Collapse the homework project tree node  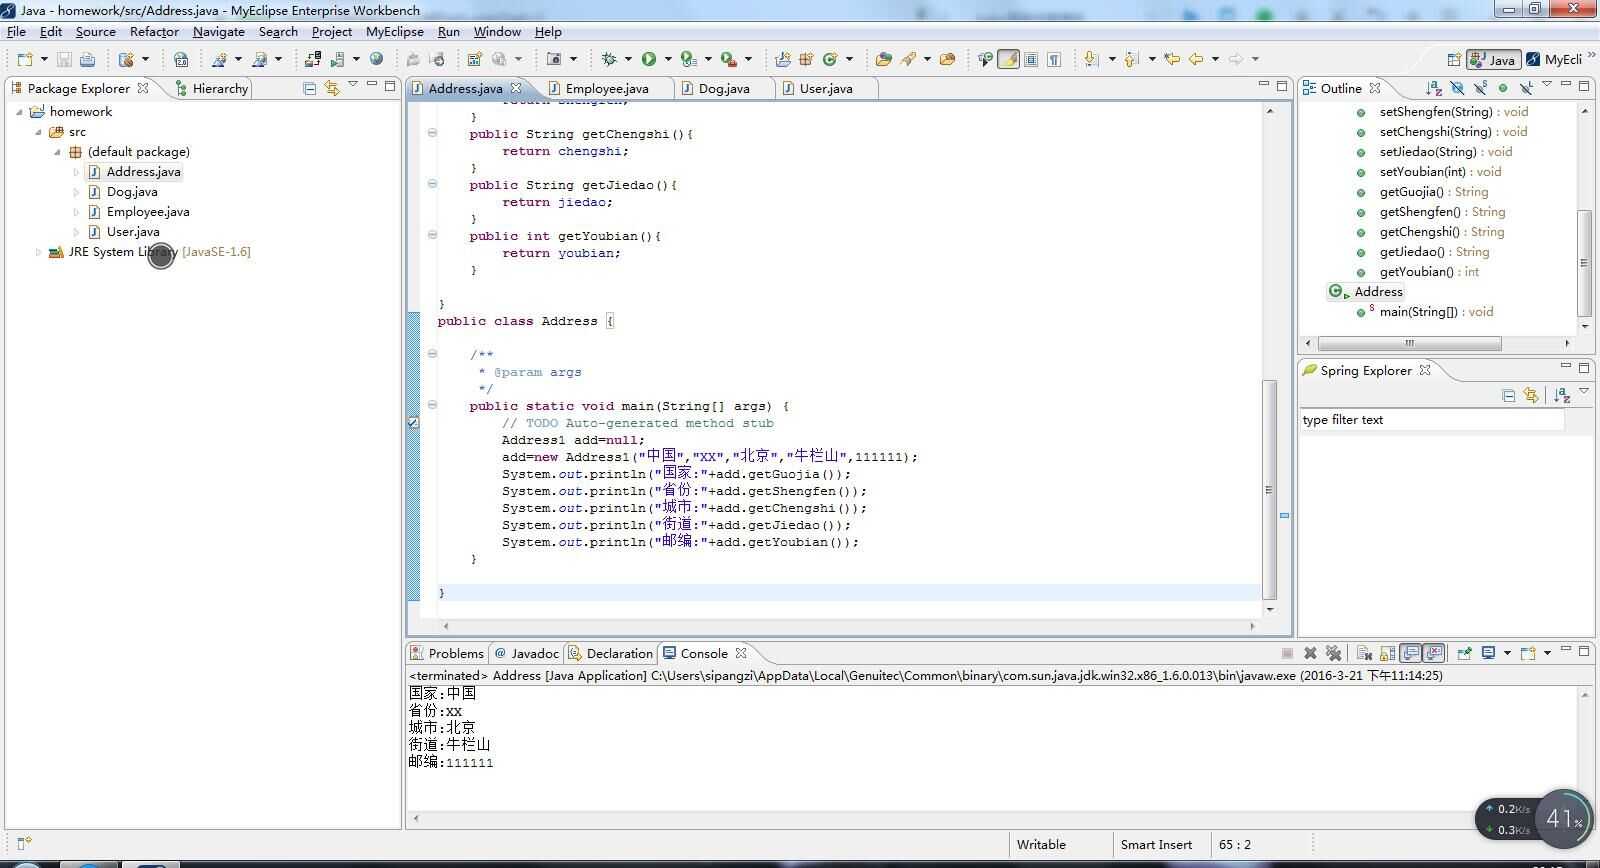pos(19,112)
